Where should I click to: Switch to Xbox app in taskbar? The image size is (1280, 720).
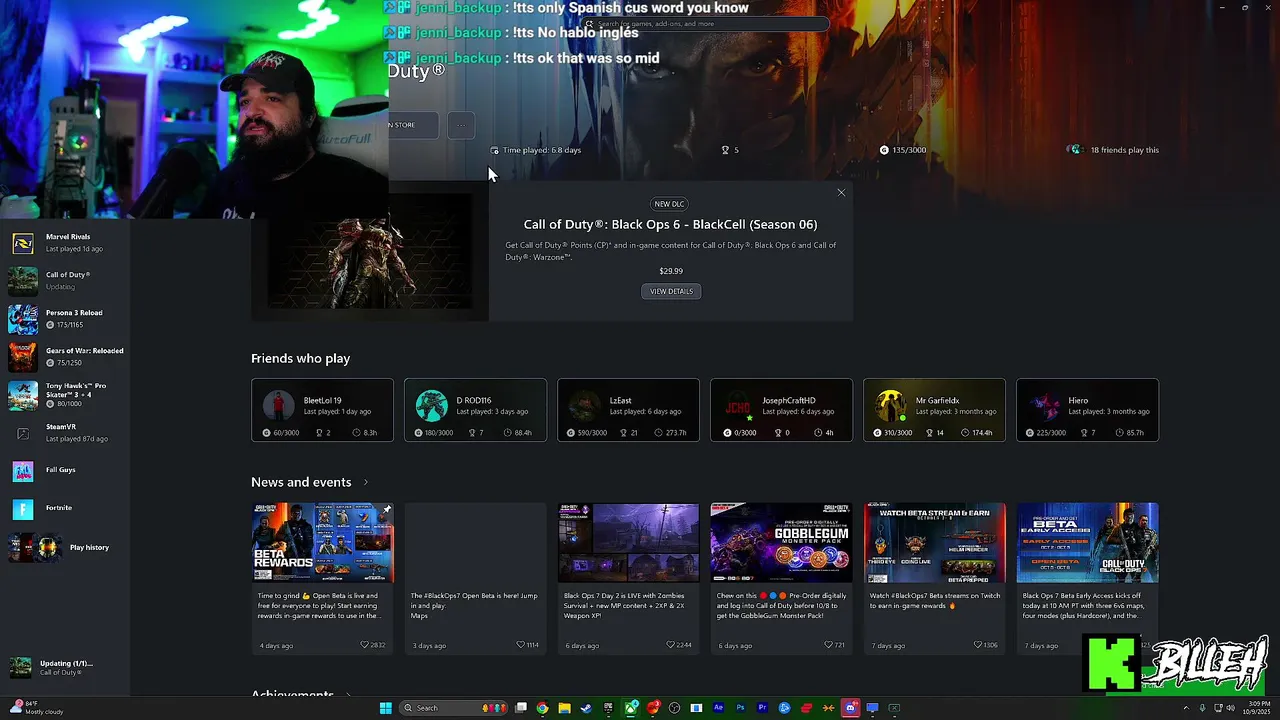click(632, 708)
